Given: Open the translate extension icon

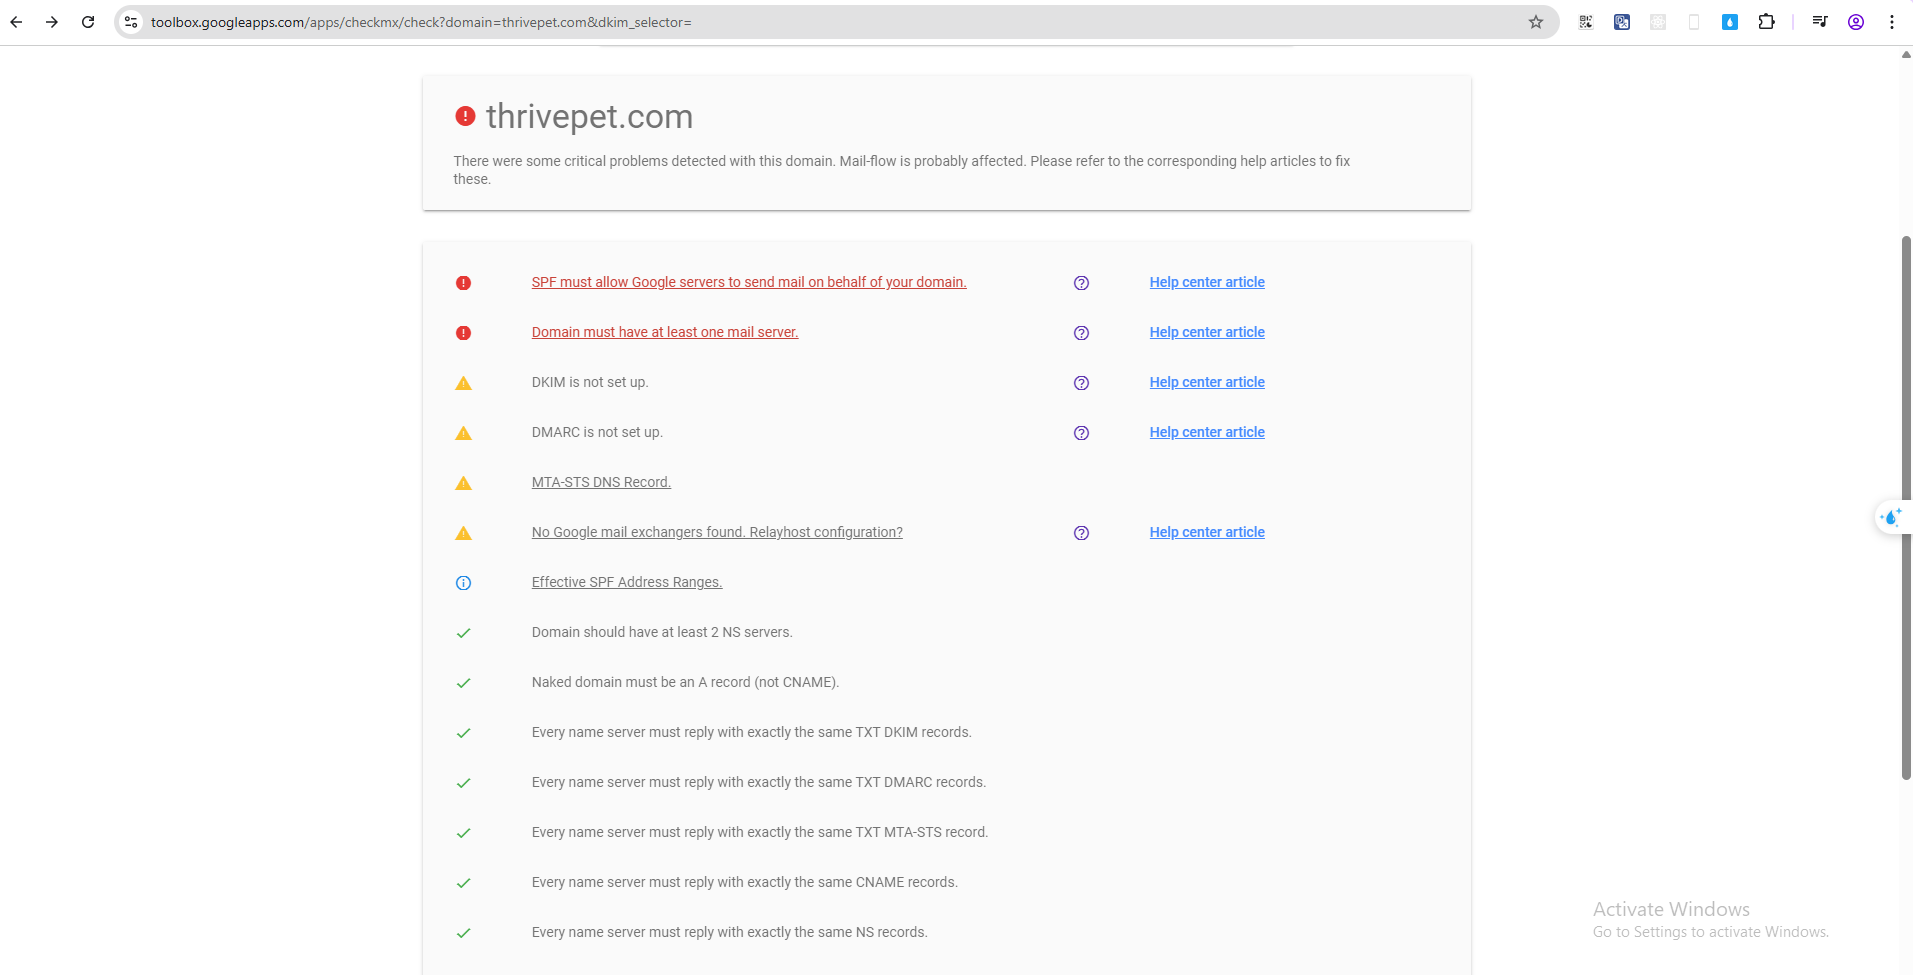Looking at the screenshot, I should 1622,22.
